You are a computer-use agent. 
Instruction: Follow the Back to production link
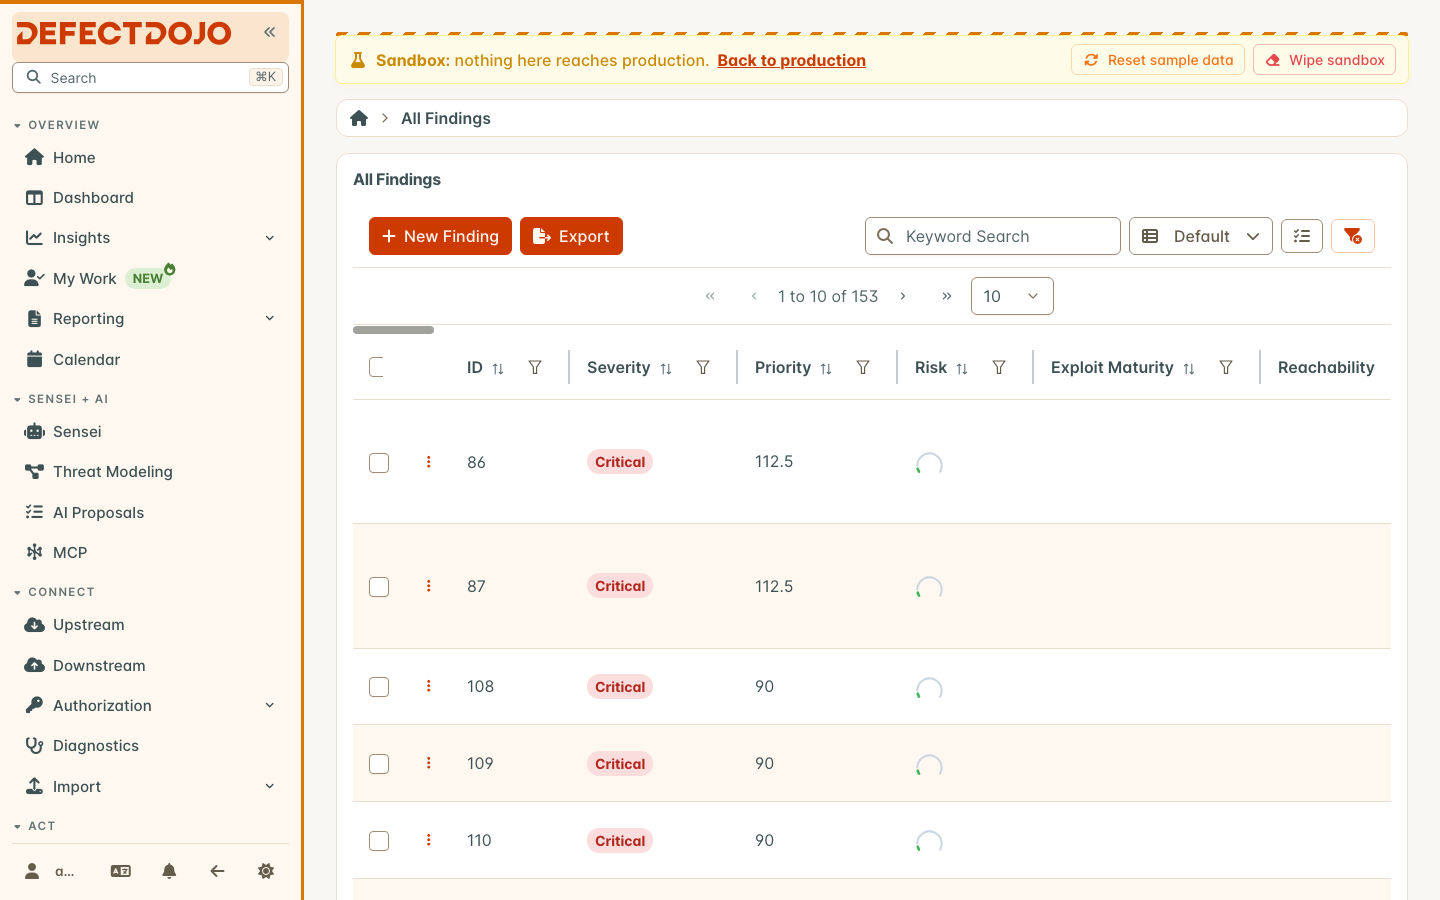click(791, 60)
